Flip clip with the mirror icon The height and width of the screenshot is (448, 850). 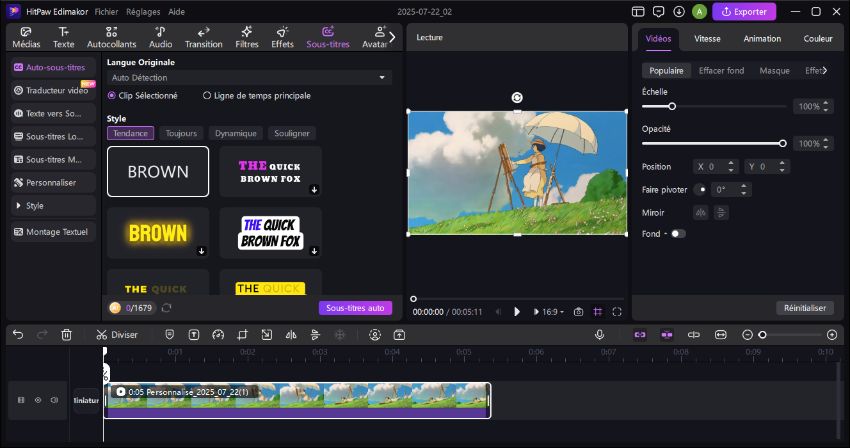[291, 335]
